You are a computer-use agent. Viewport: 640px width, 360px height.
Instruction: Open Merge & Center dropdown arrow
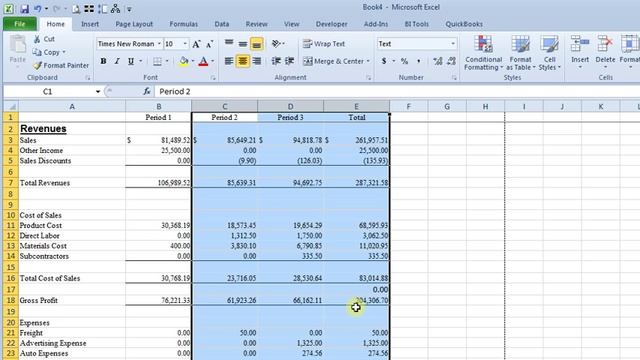368,61
